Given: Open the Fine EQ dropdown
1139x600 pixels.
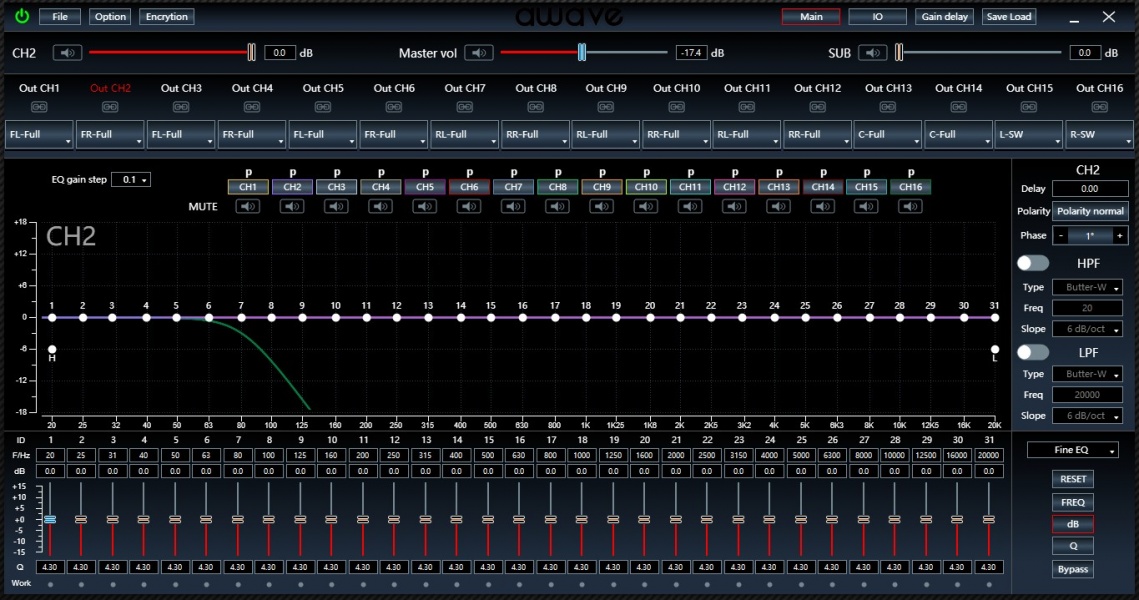Looking at the screenshot, I should [1072, 450].
